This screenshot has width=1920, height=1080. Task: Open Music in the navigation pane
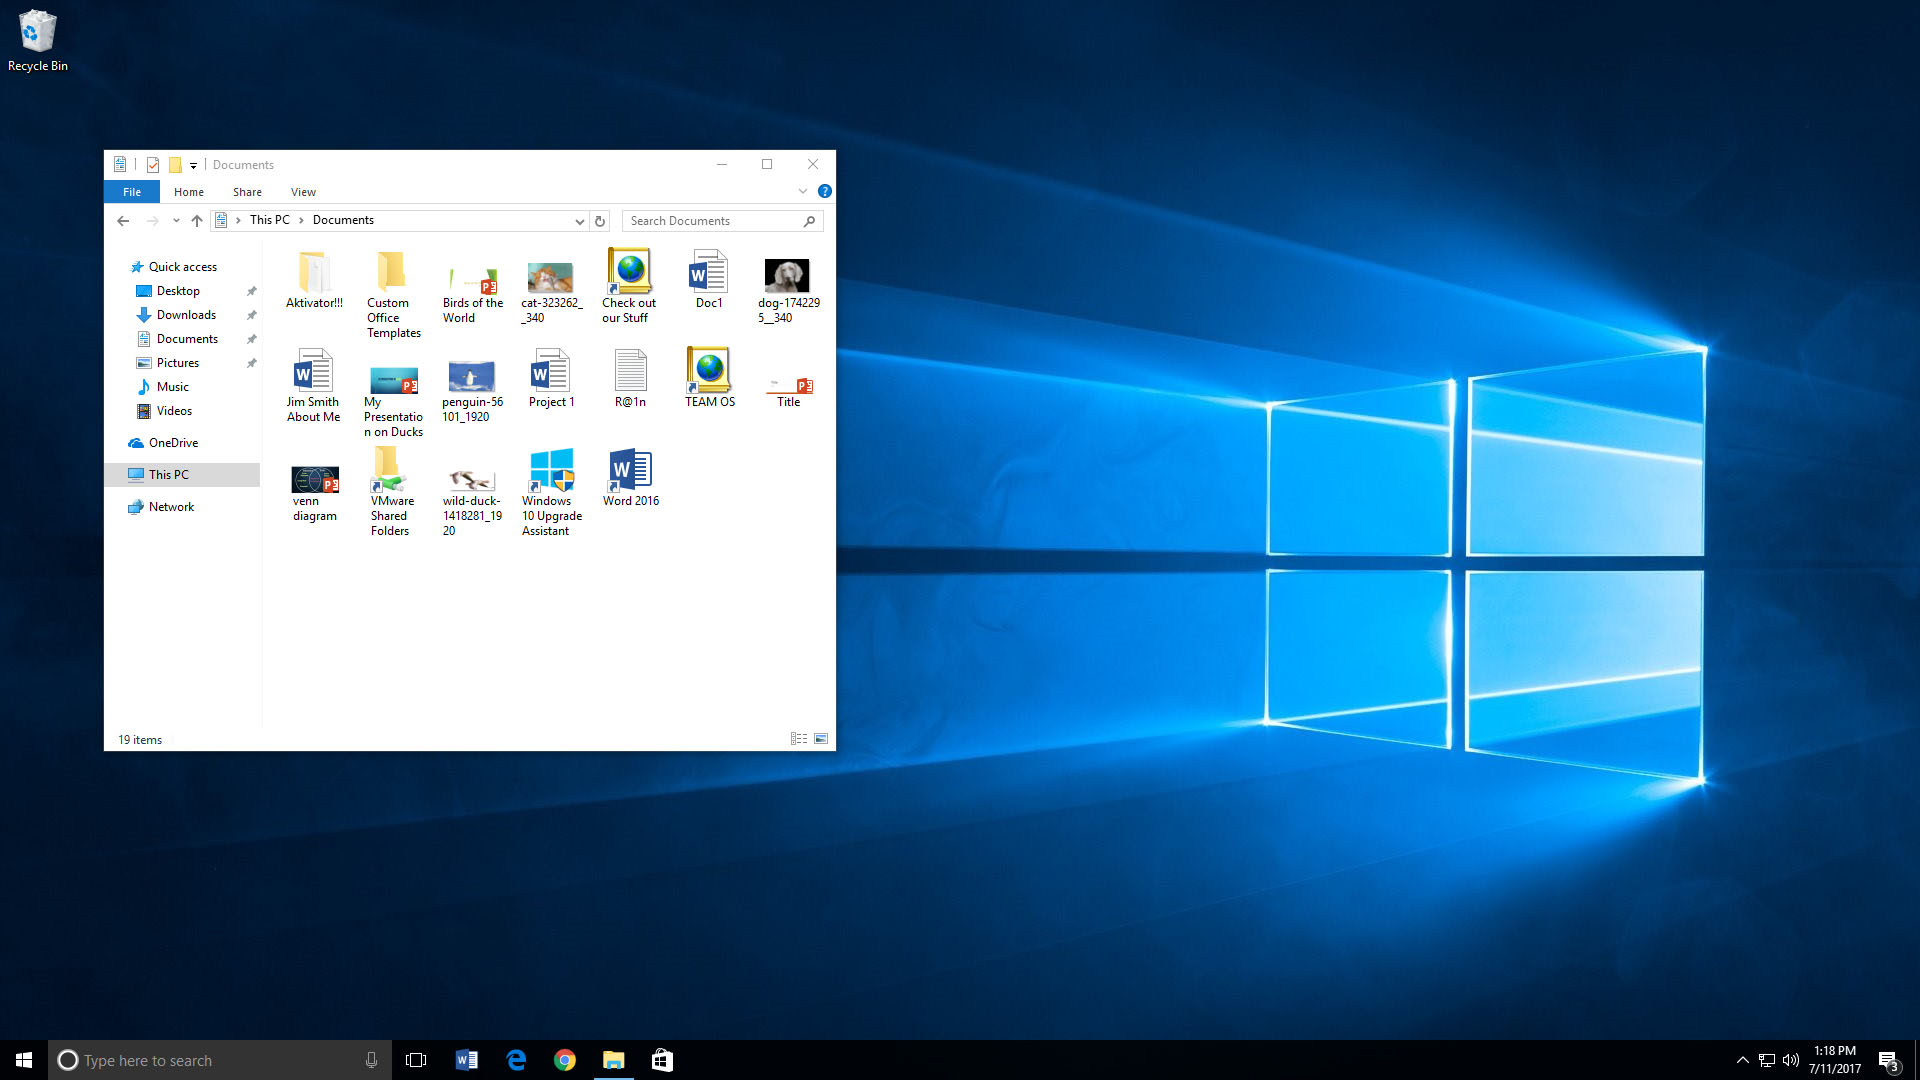(x=172, y=387)
